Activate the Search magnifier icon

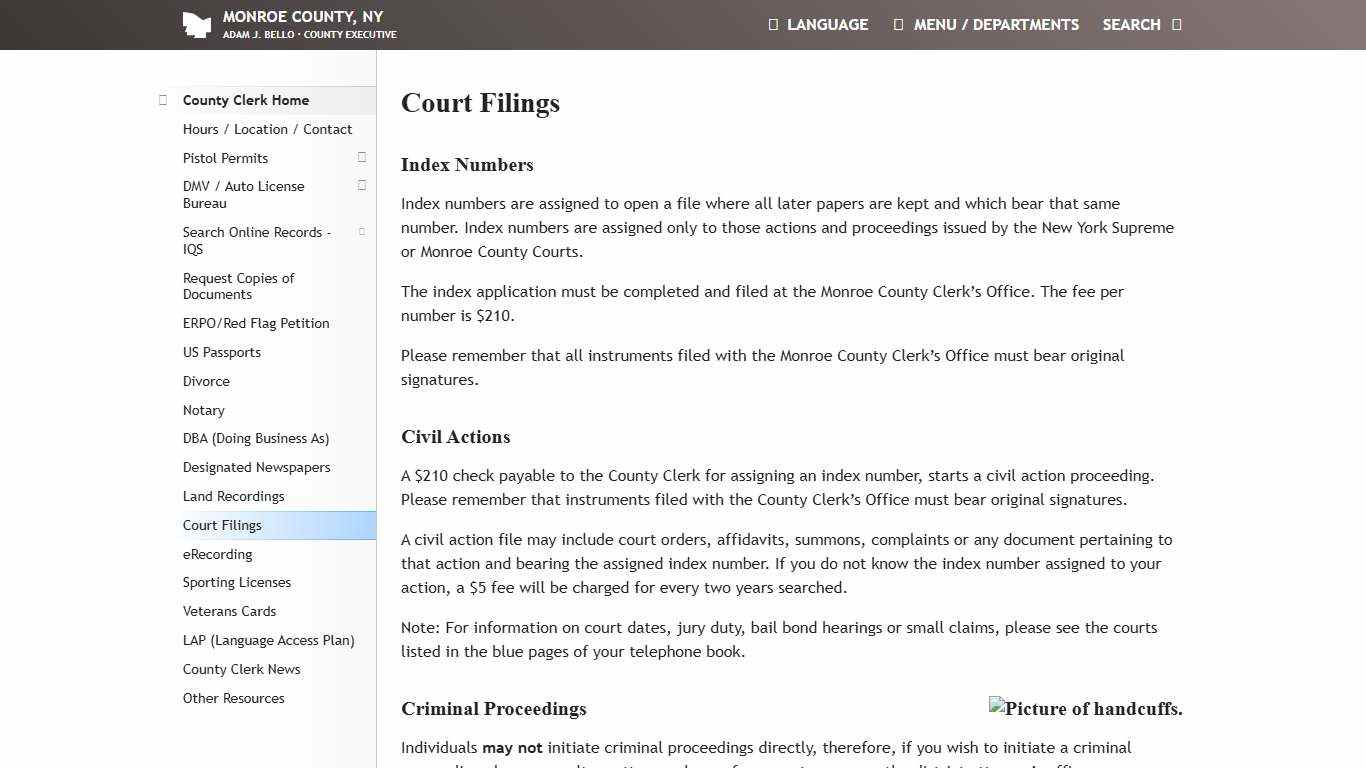click(1175, 24)
